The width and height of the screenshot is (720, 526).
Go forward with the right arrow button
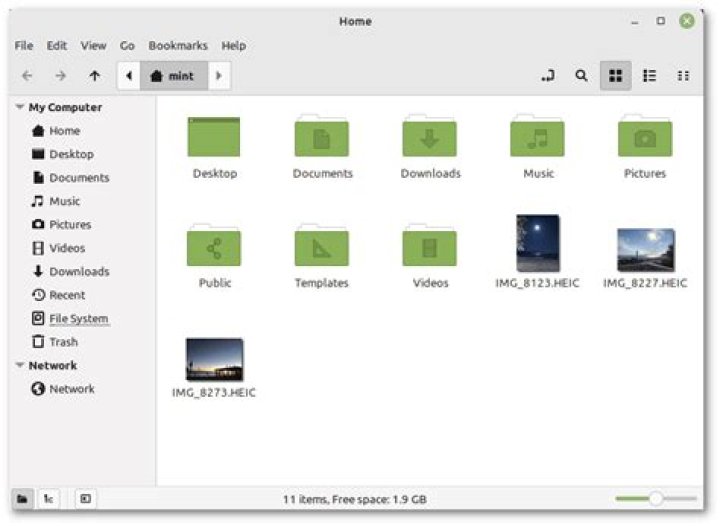click(61, 76)
